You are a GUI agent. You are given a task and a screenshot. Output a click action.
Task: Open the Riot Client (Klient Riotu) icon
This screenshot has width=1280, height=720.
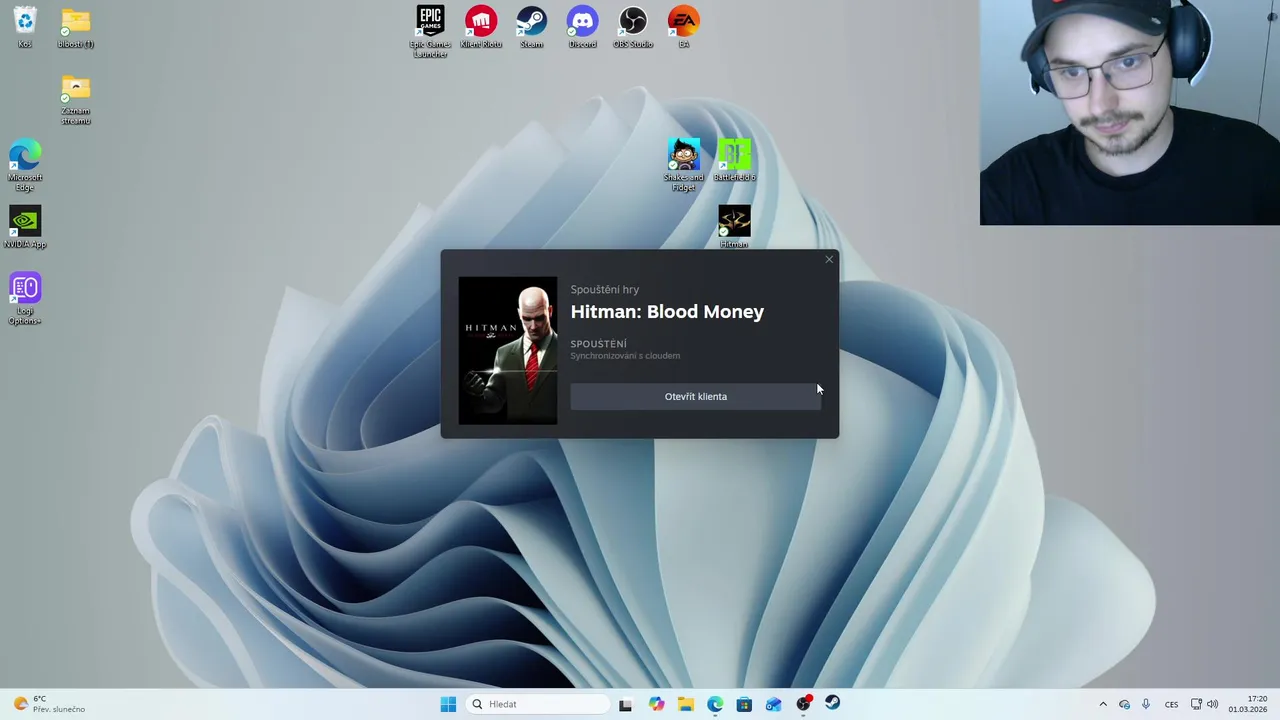(x=481, y=27)
